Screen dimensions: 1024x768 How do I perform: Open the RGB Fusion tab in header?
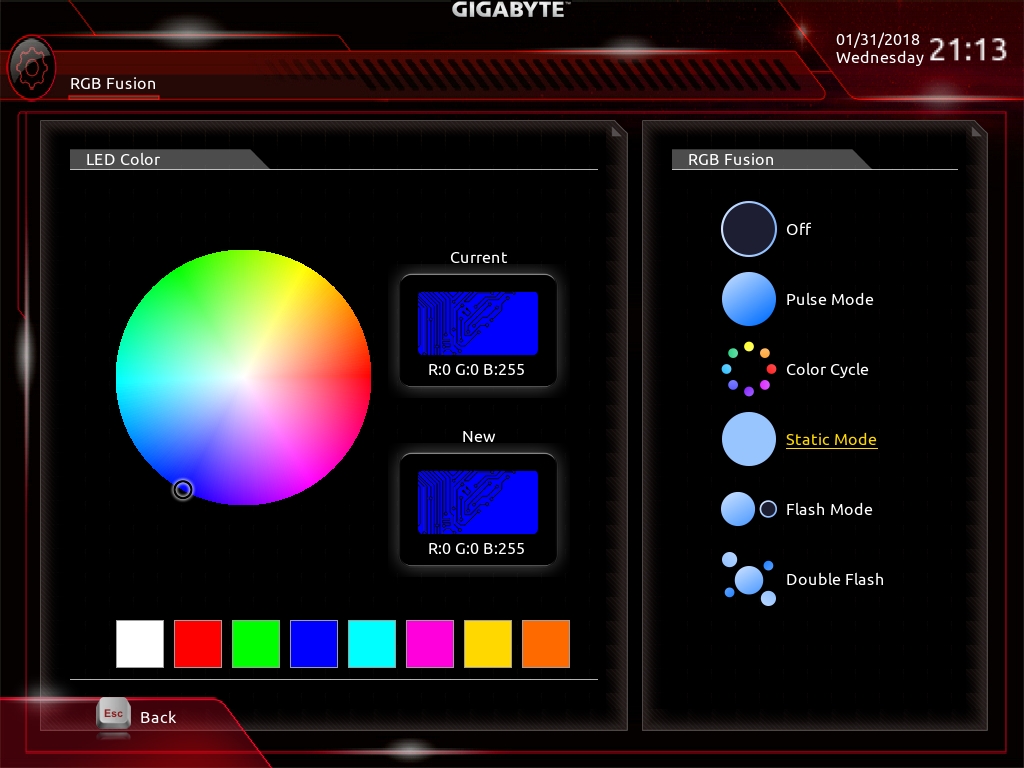point(113,84)
